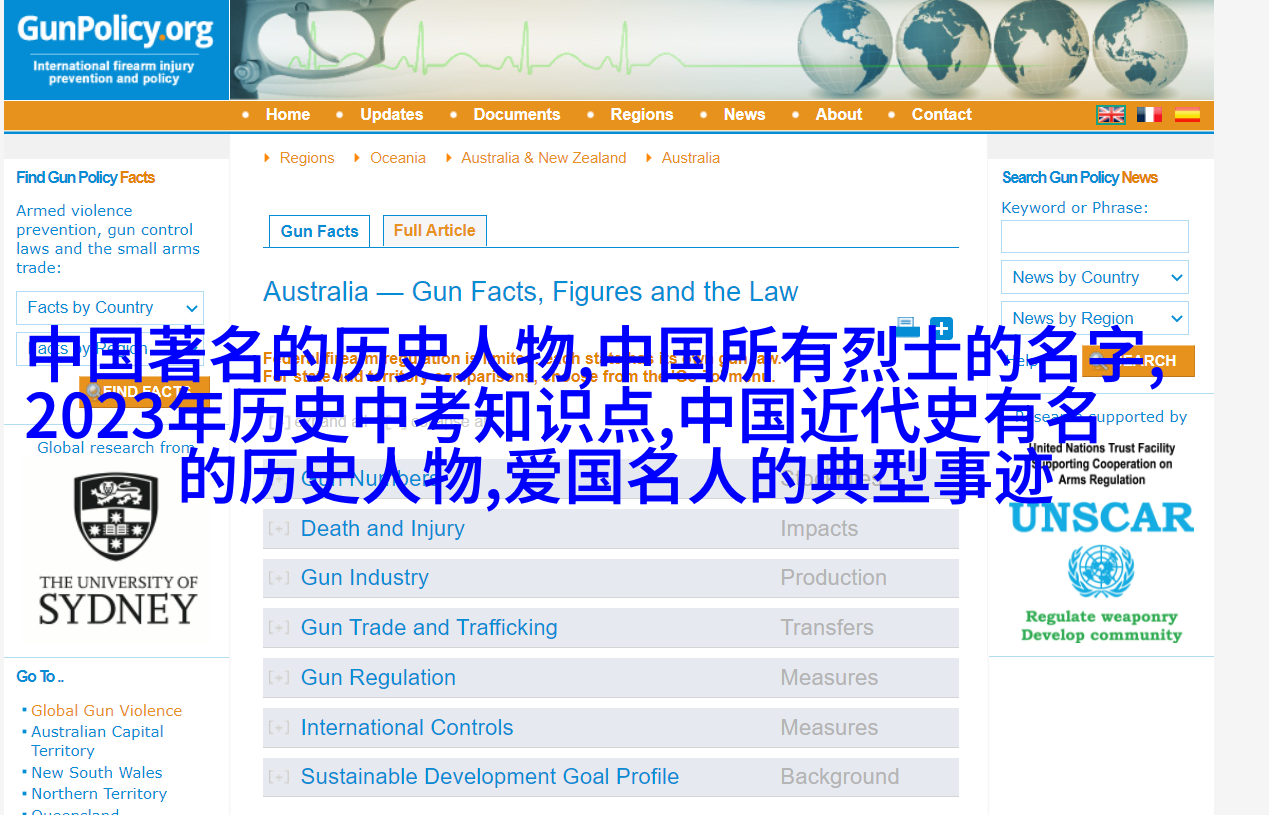Open the Facts by Country dropdown
Viewport: 1269px width, 815px height.
(x=110, y=308)
